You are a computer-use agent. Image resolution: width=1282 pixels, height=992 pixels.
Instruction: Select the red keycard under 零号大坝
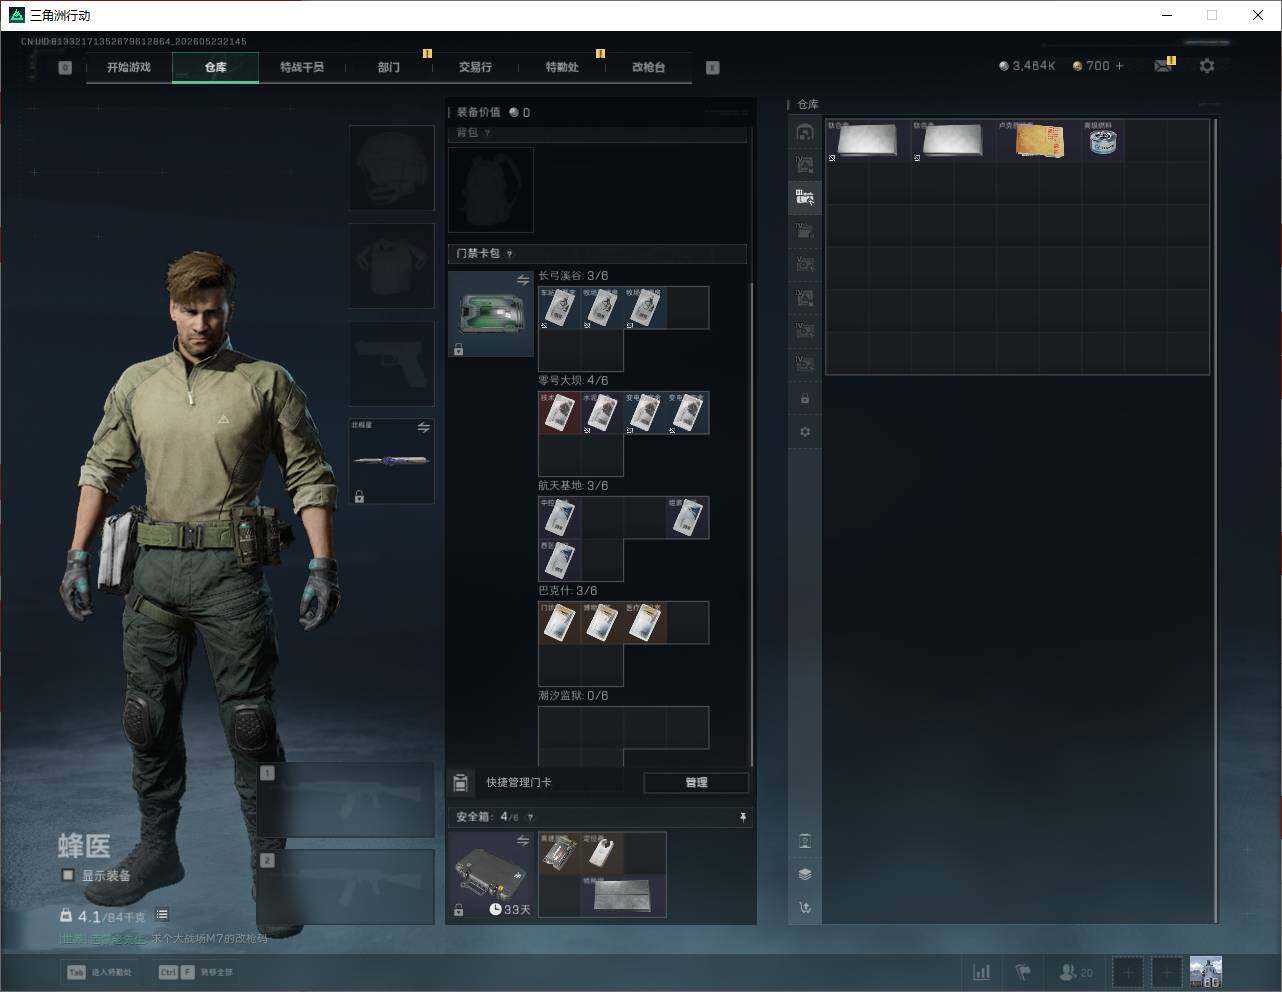pyautogui.click(x=560, y=413)
